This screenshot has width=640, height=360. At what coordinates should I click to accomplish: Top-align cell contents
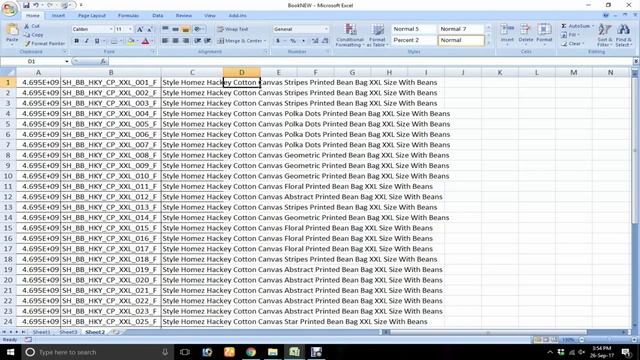pyautogui.click(x=165, y=29)
